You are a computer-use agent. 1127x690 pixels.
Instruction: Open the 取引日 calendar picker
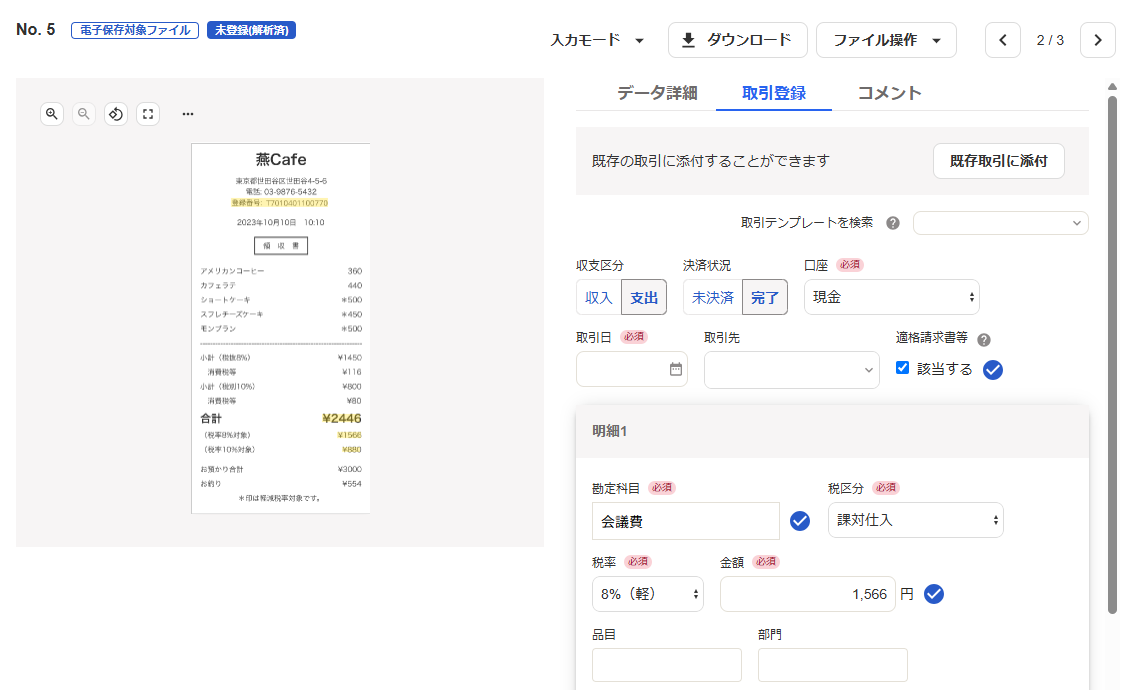(676, 369)
